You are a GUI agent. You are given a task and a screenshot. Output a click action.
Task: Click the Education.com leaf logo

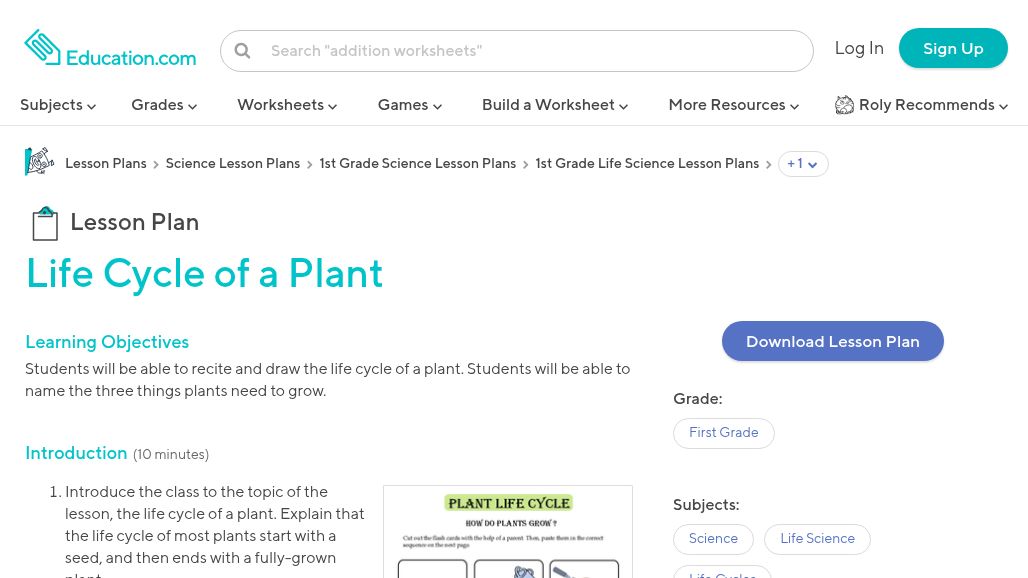(43, 47)
